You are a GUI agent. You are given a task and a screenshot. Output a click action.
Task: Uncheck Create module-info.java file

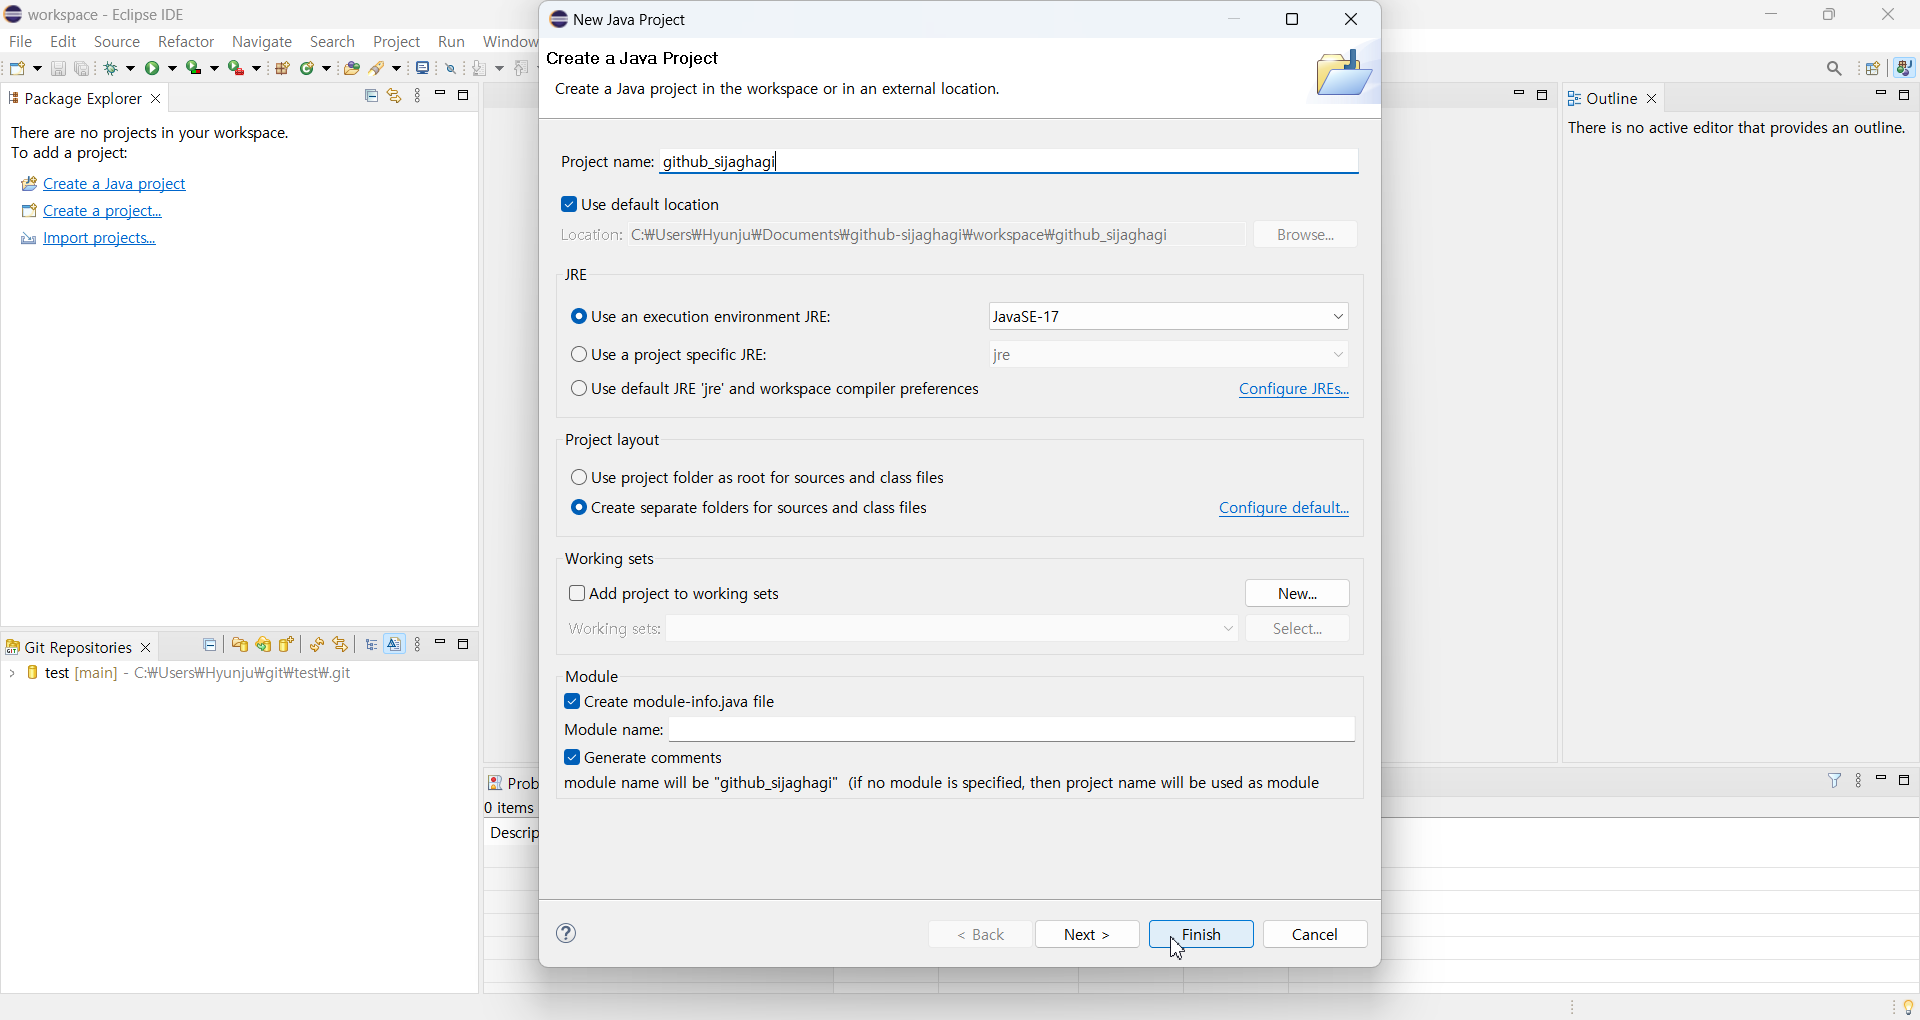point(572,702)
